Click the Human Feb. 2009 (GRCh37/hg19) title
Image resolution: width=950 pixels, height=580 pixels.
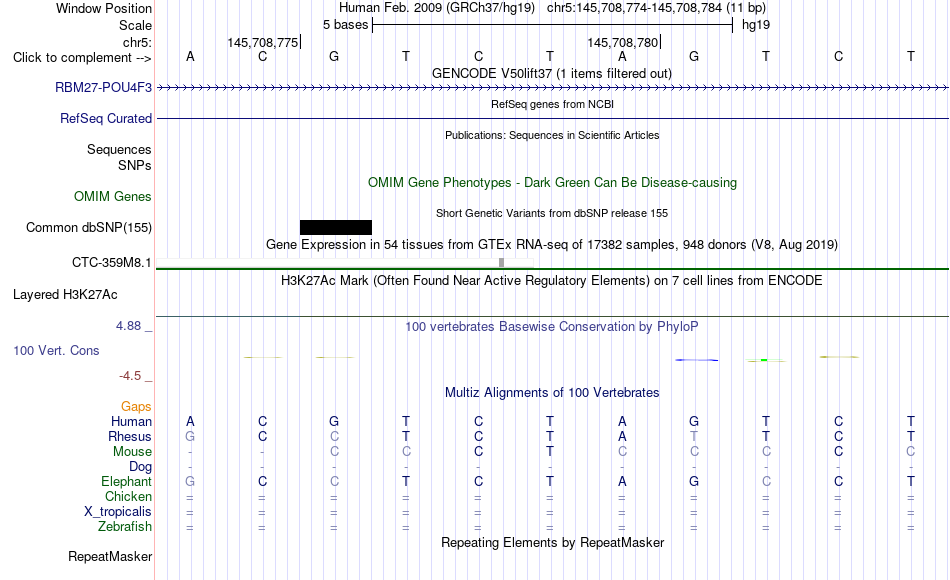437,8
